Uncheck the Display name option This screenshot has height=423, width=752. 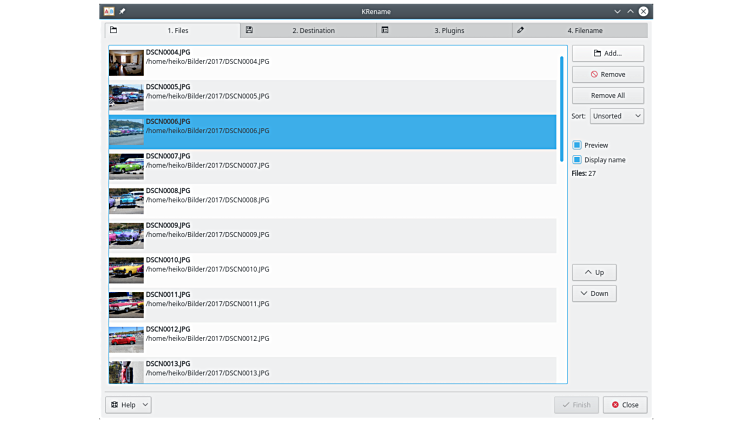coord(577,160)
